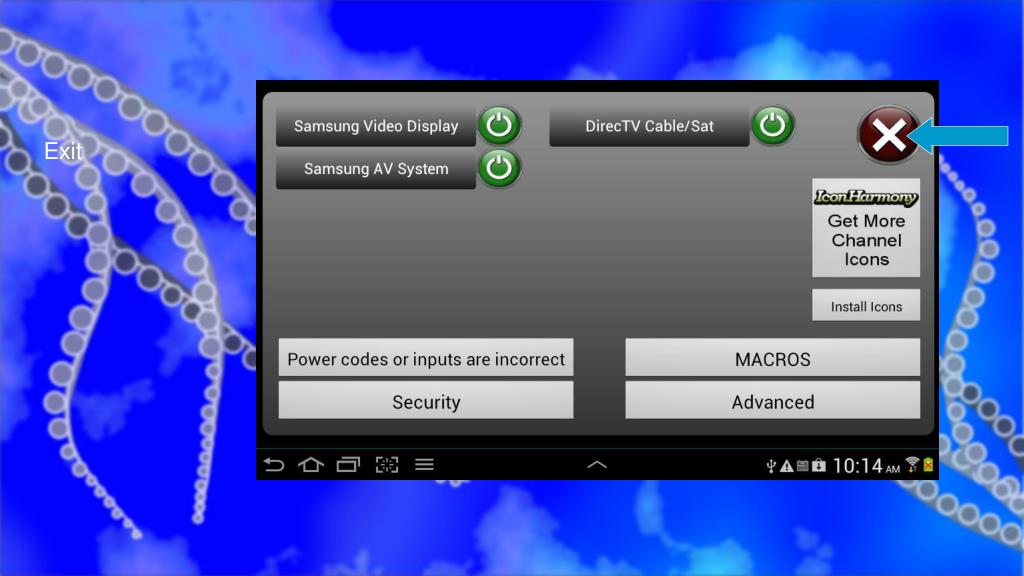The height and width of the screenshot is (576, 1024).
Task: Select the Samsung AV System device
Action: (x=376, y=169)
